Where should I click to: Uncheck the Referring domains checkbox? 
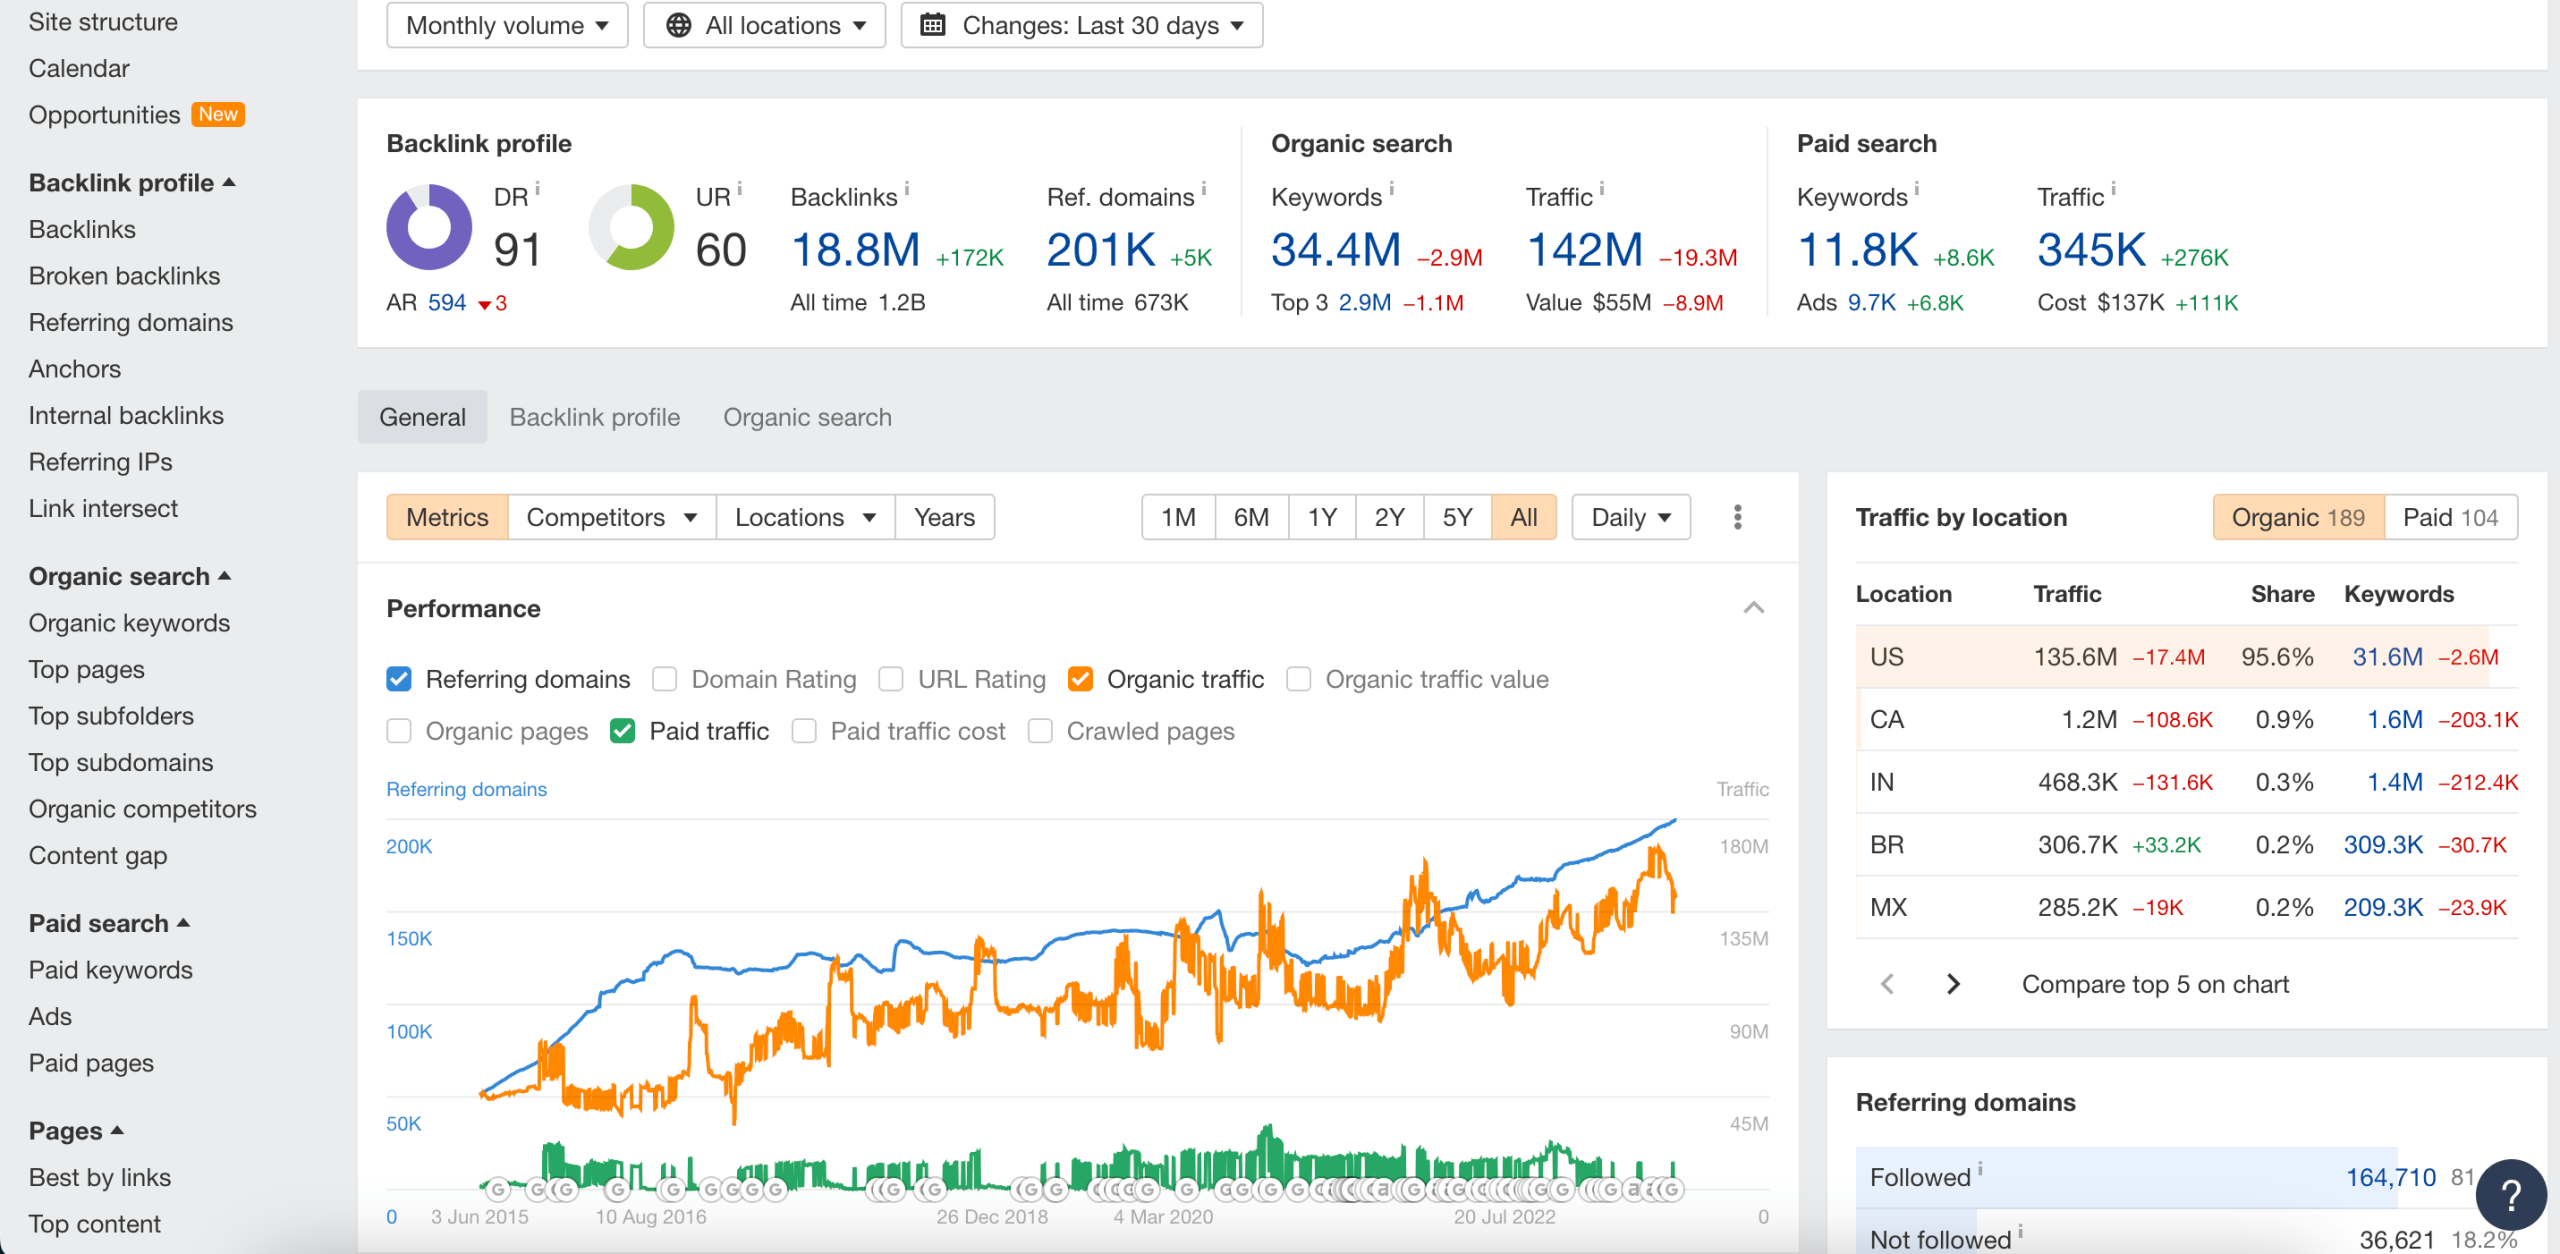tap(399, 679)
